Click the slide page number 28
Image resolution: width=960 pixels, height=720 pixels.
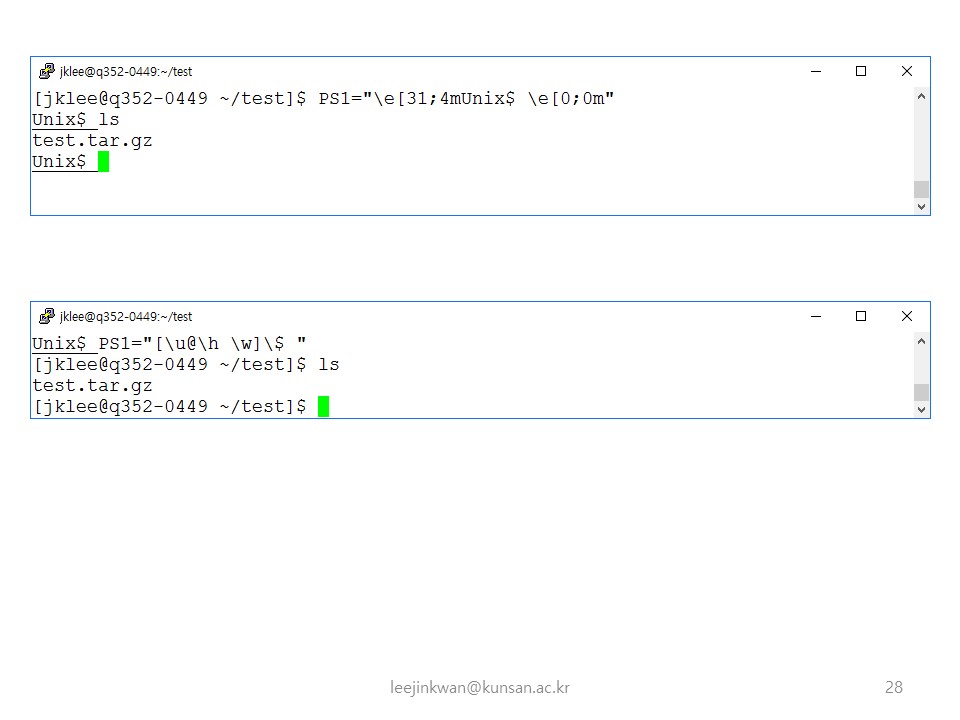click(x=894, y=687)
